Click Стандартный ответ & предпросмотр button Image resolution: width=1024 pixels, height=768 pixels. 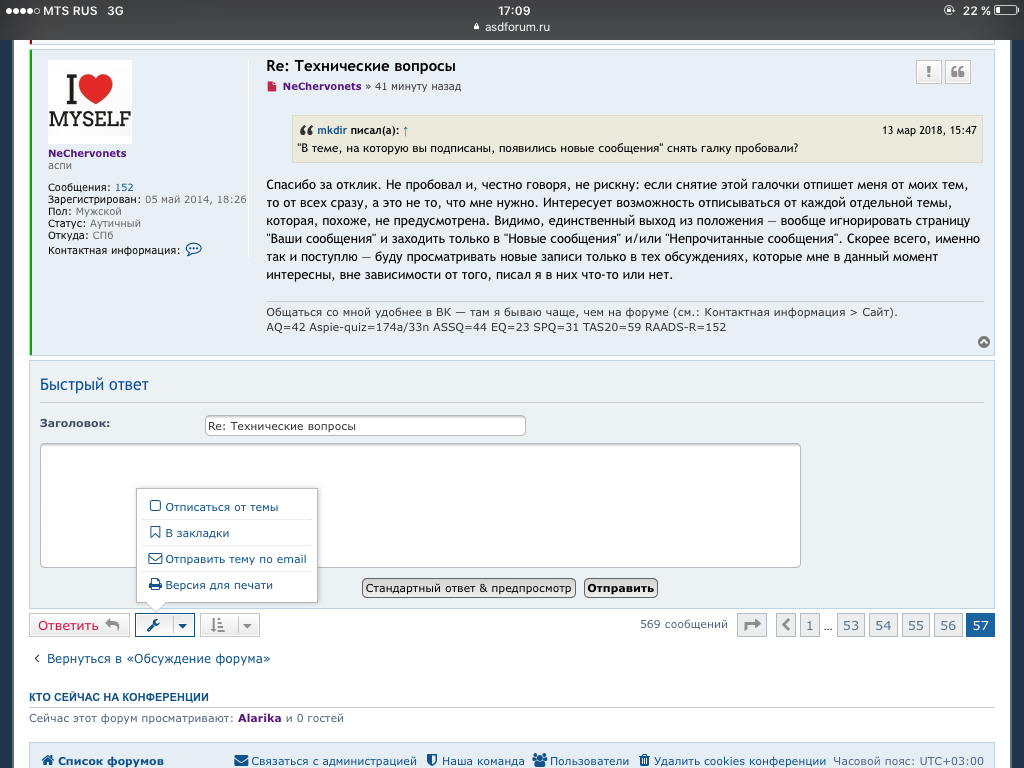[468, 588]
